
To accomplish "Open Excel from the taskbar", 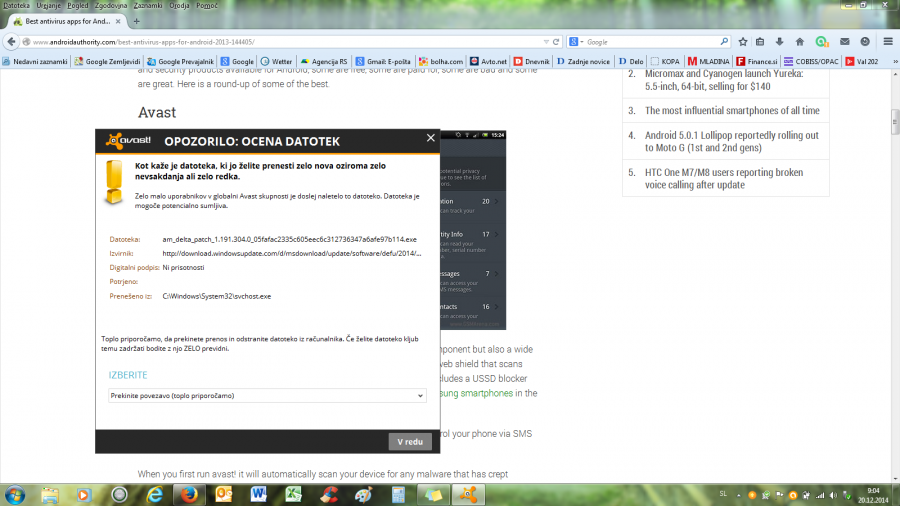I will (x=294, y=494).
